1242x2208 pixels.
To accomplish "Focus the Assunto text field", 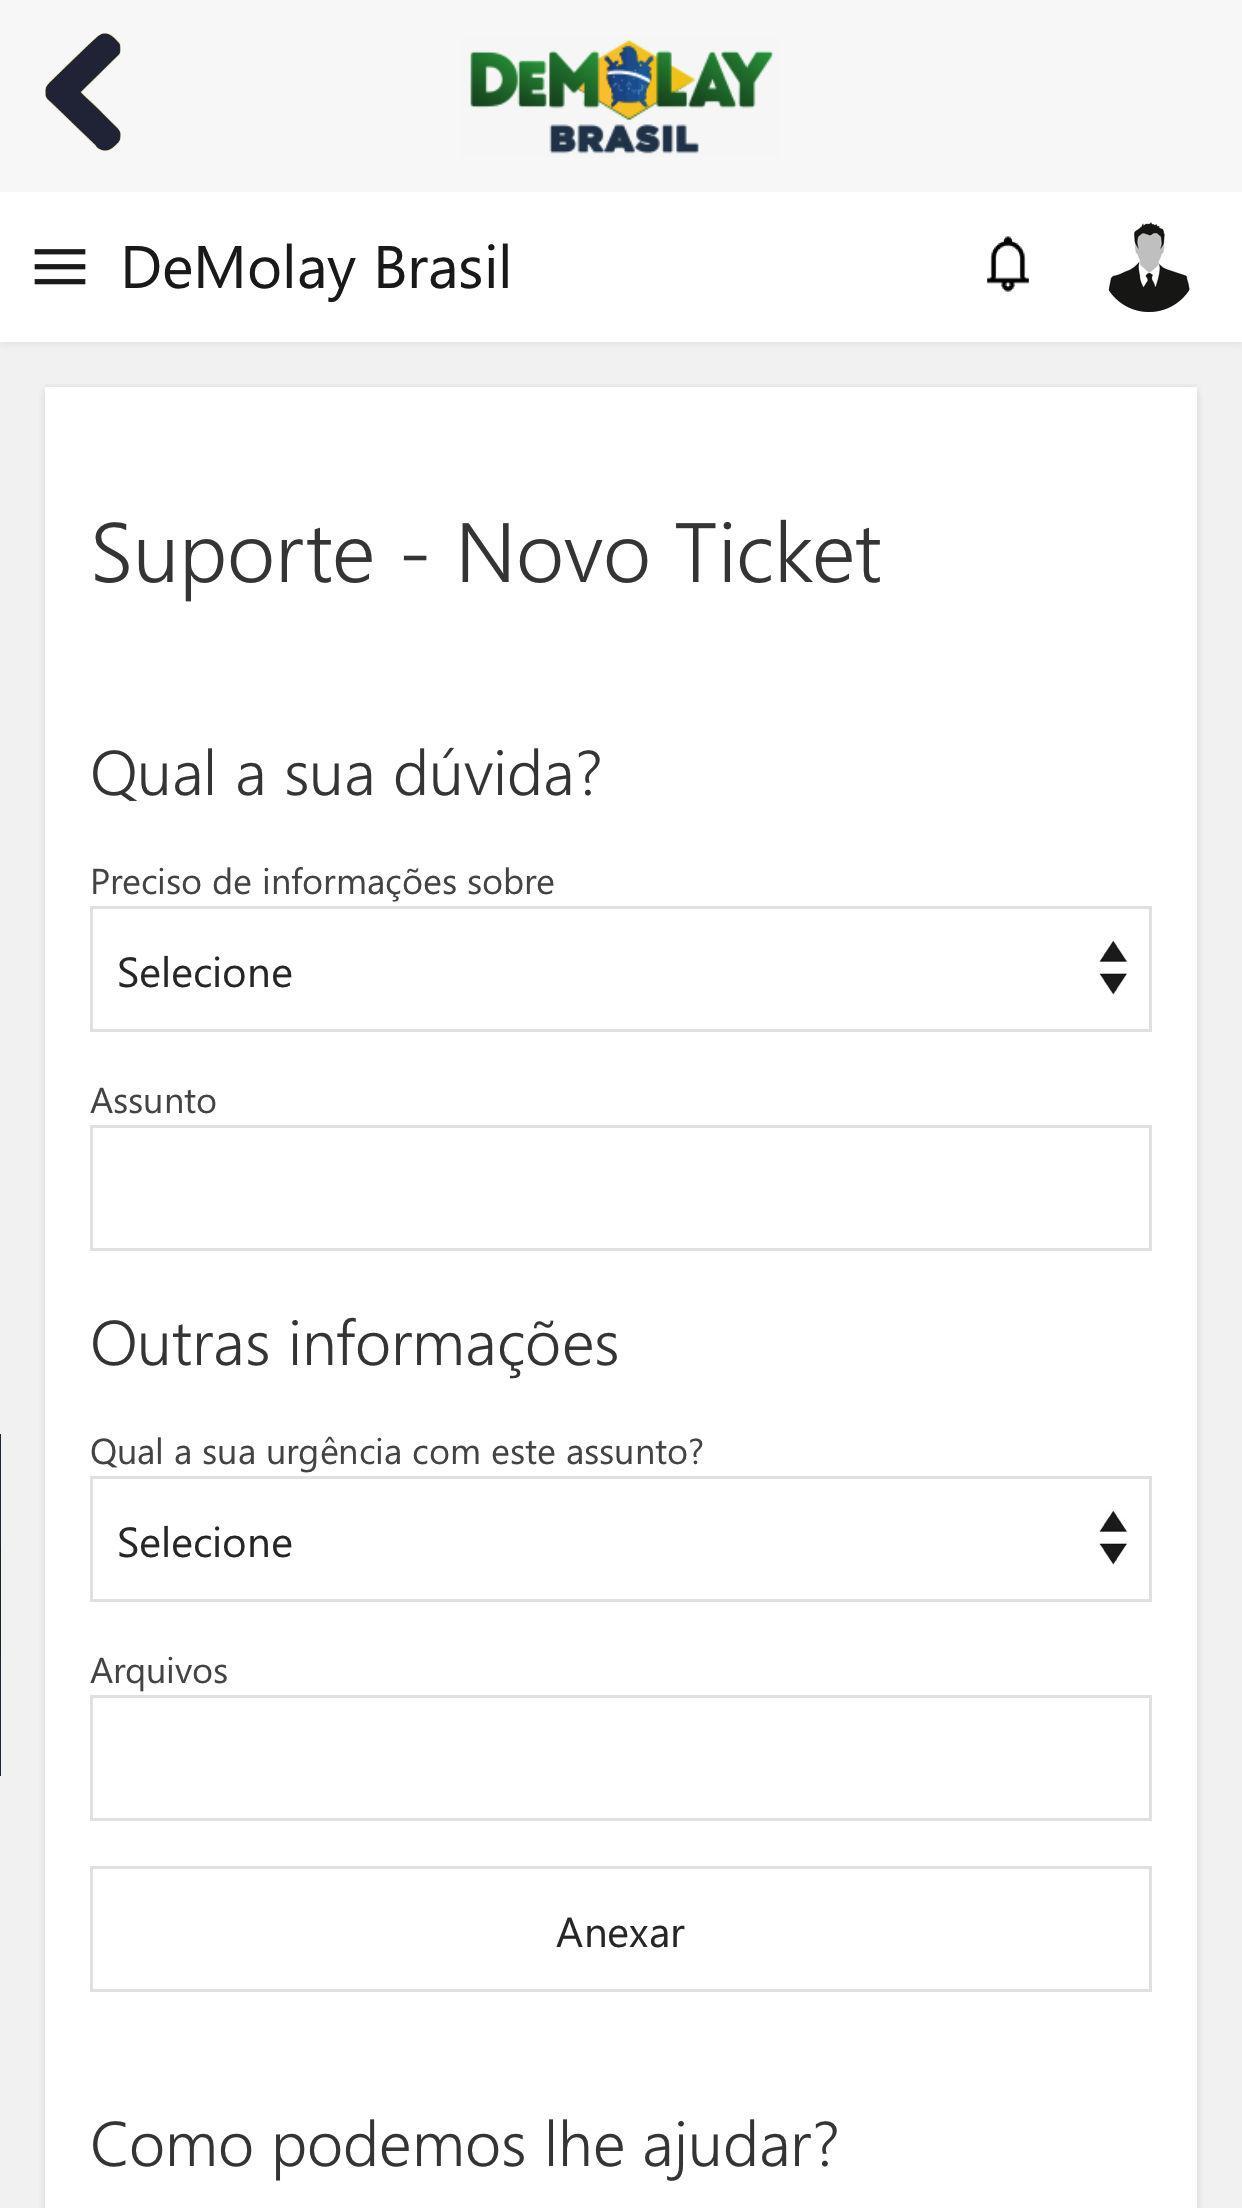I will [x=620, y=1188].
